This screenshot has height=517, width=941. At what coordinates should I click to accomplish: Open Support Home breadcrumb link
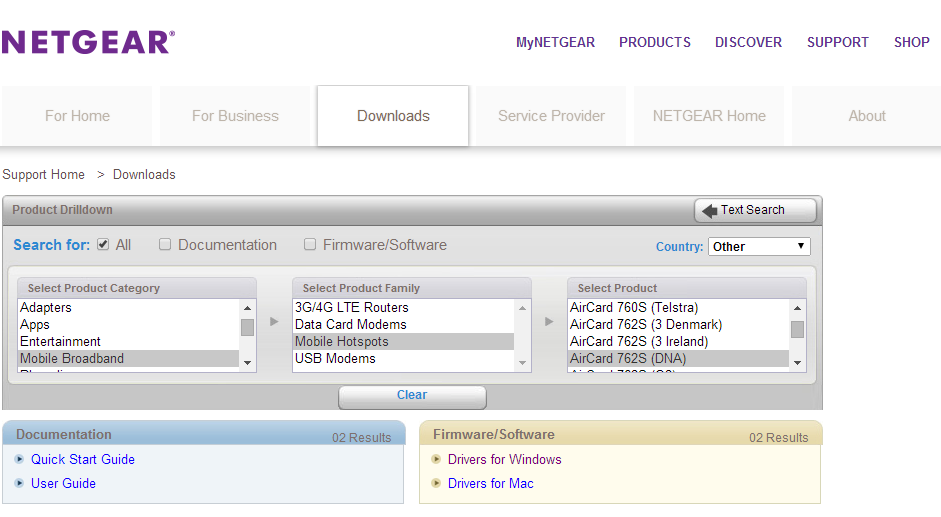click(x=44, y=174)
